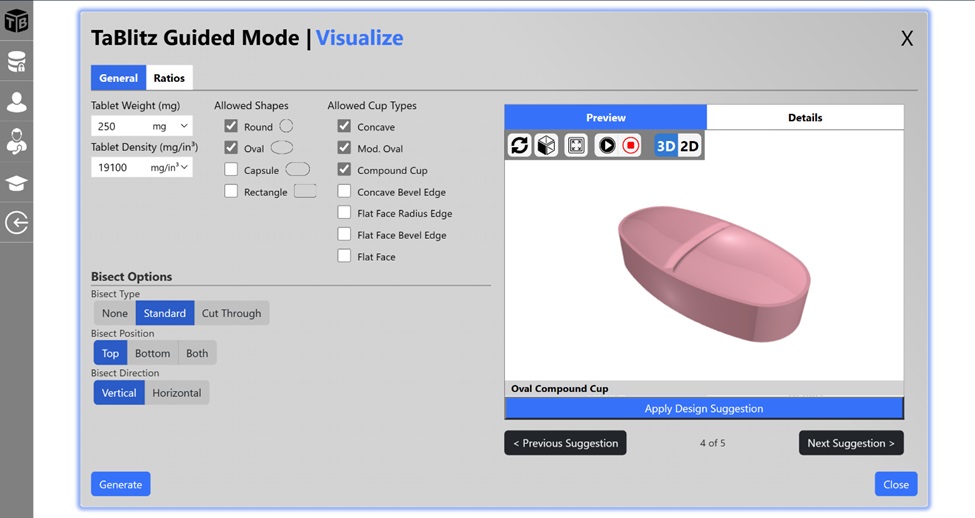
Task: Click the Tablet Weight value field
Action: click(x=119, y=127)
